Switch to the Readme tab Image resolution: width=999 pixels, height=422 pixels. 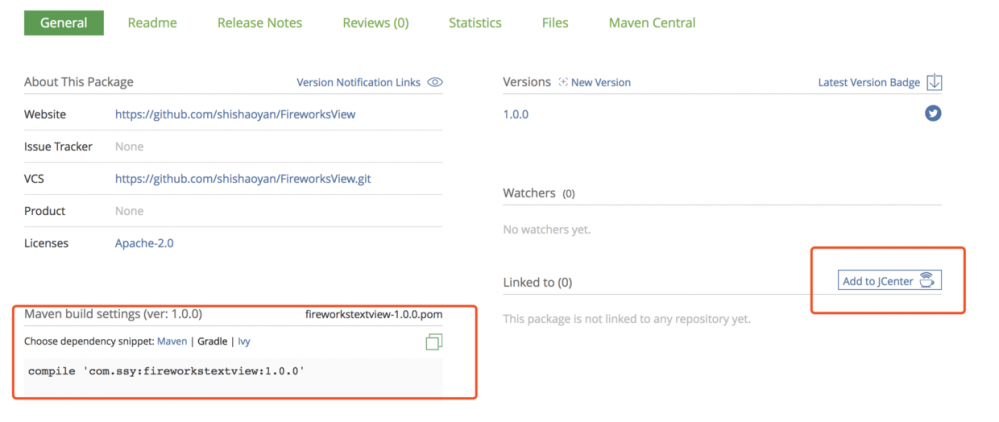point(152,22)
